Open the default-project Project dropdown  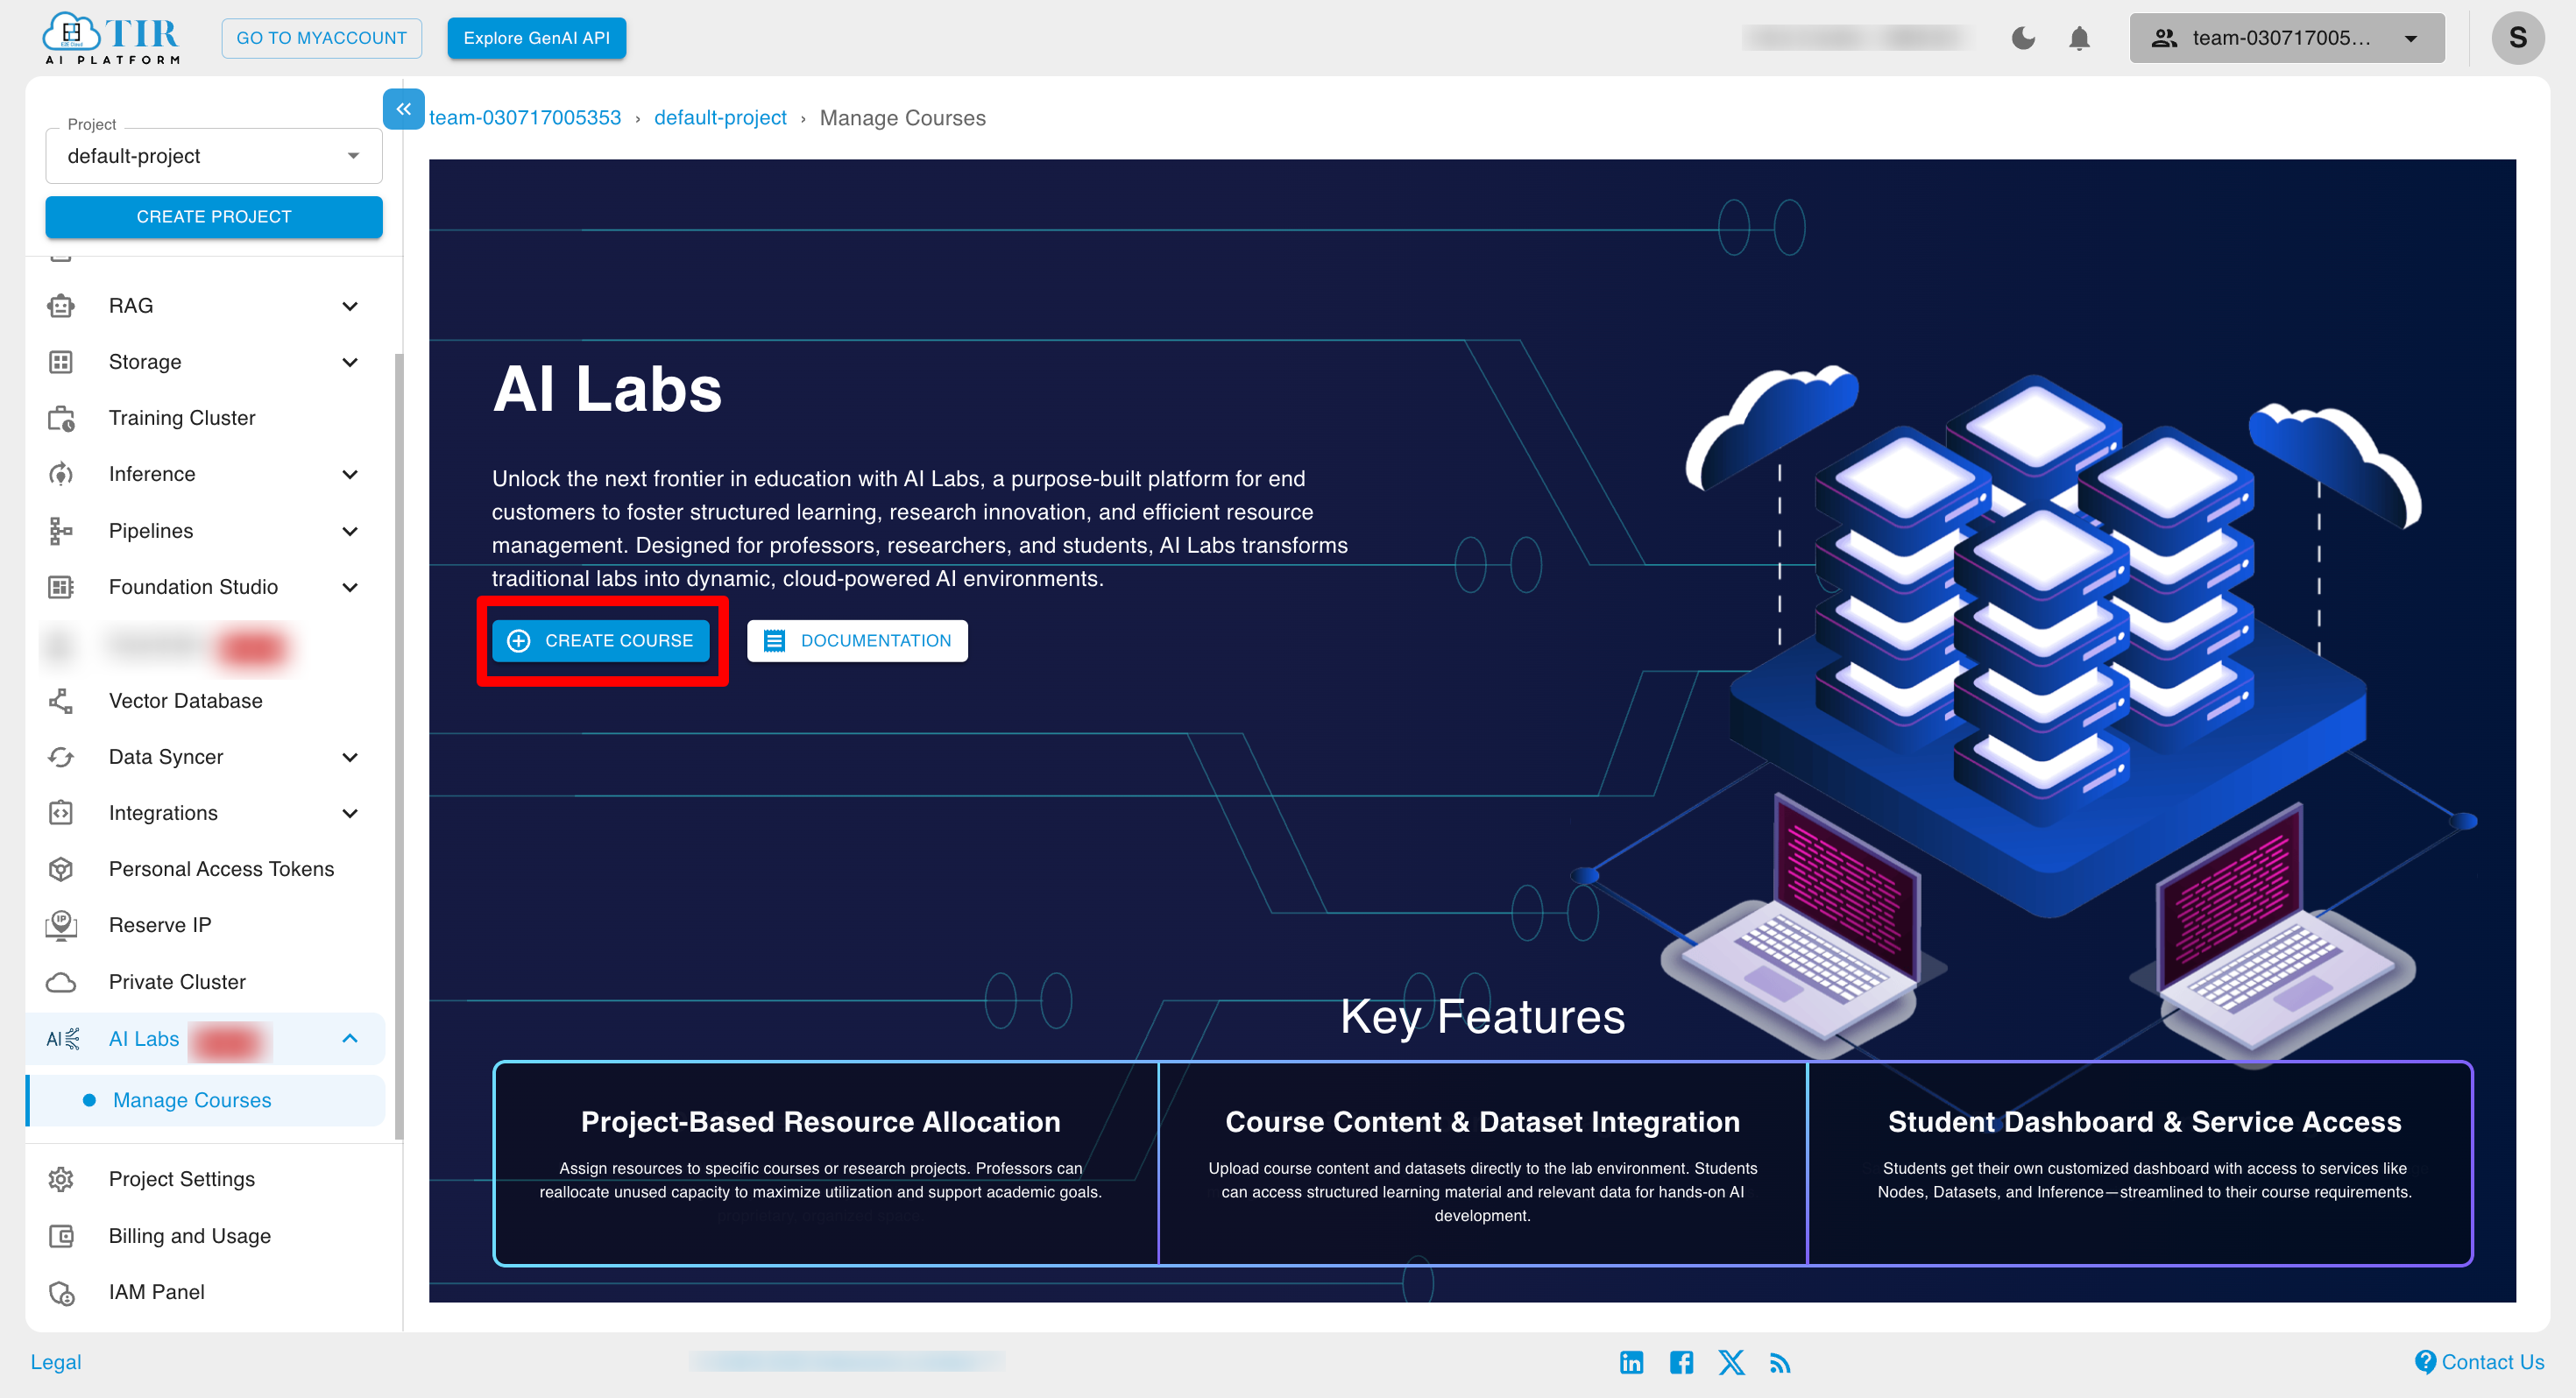coord(214,156)
